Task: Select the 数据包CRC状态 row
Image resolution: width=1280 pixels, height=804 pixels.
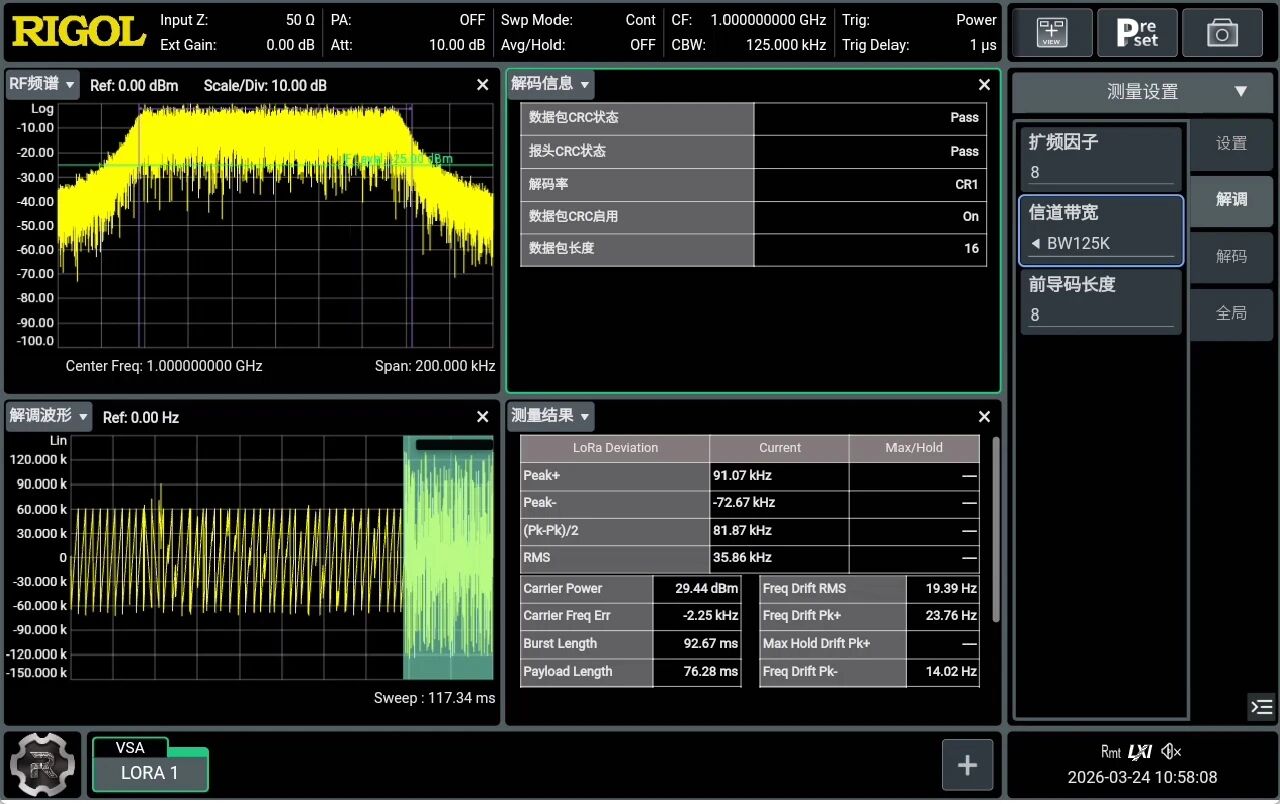Action: (754, 118)
